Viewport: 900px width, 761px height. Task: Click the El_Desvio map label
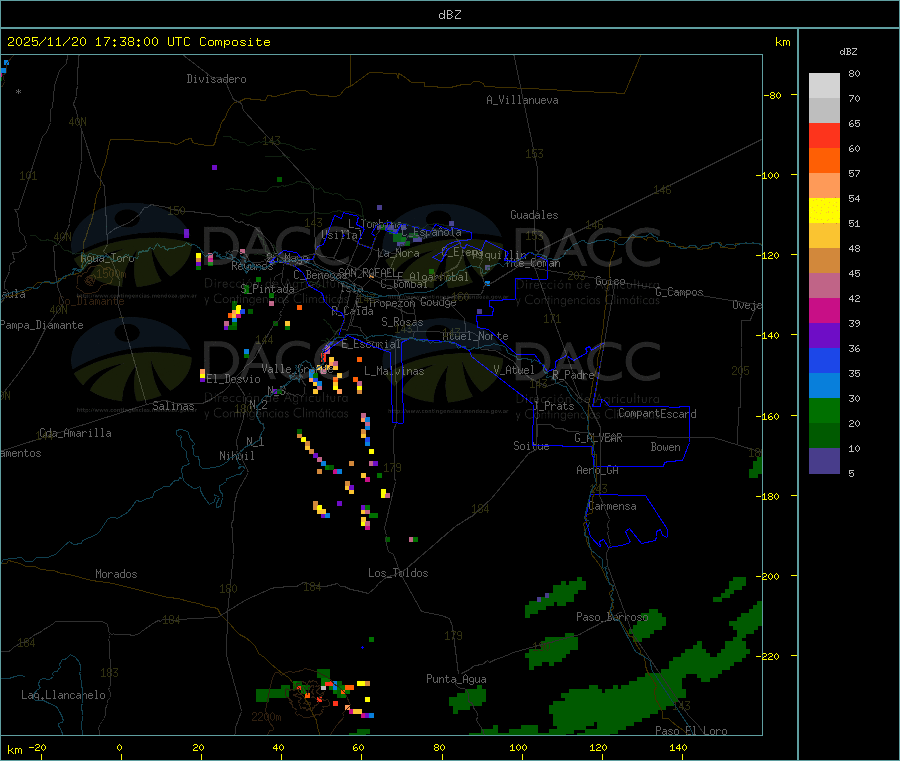tap(233, 379)
